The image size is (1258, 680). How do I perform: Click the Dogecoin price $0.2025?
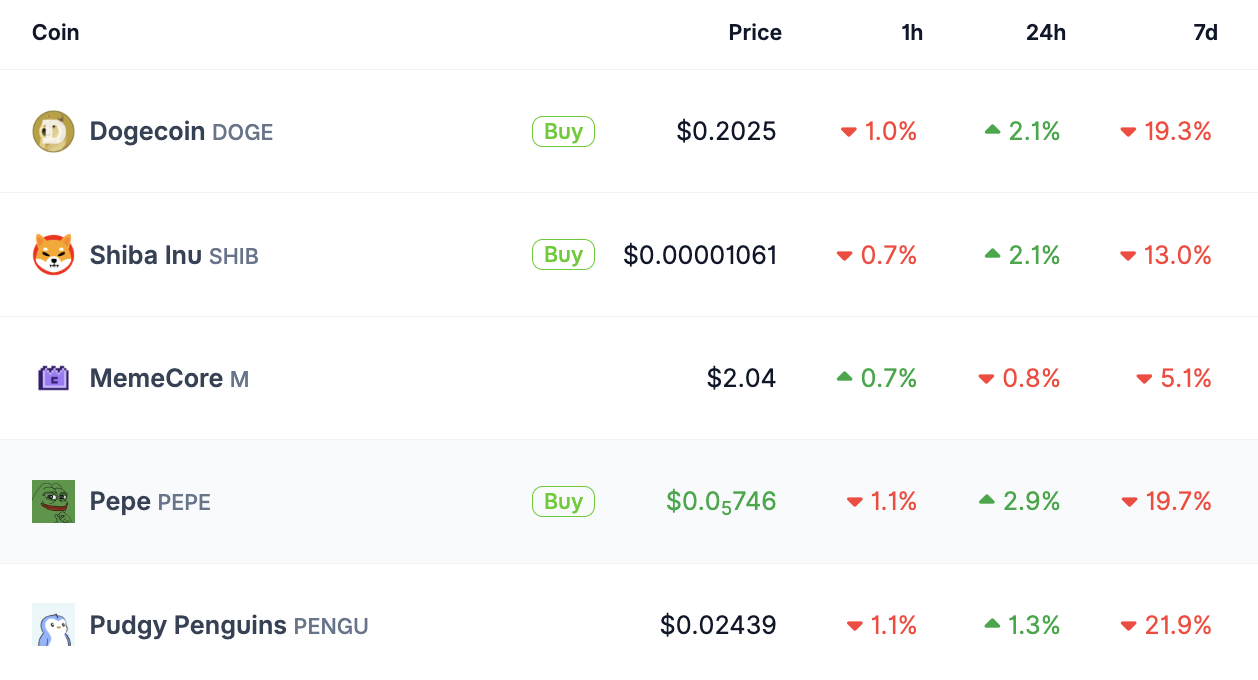point(726,132)
